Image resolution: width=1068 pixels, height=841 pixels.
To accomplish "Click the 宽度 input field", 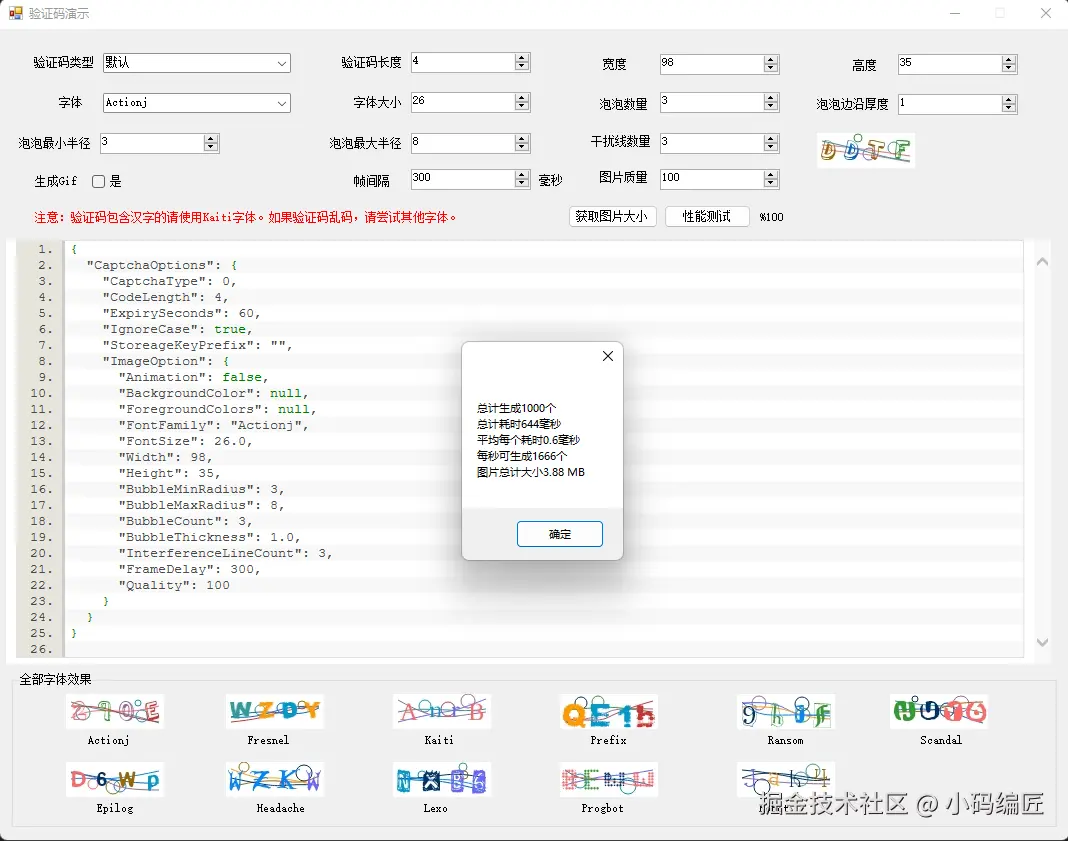I will (x=710, y=63).
